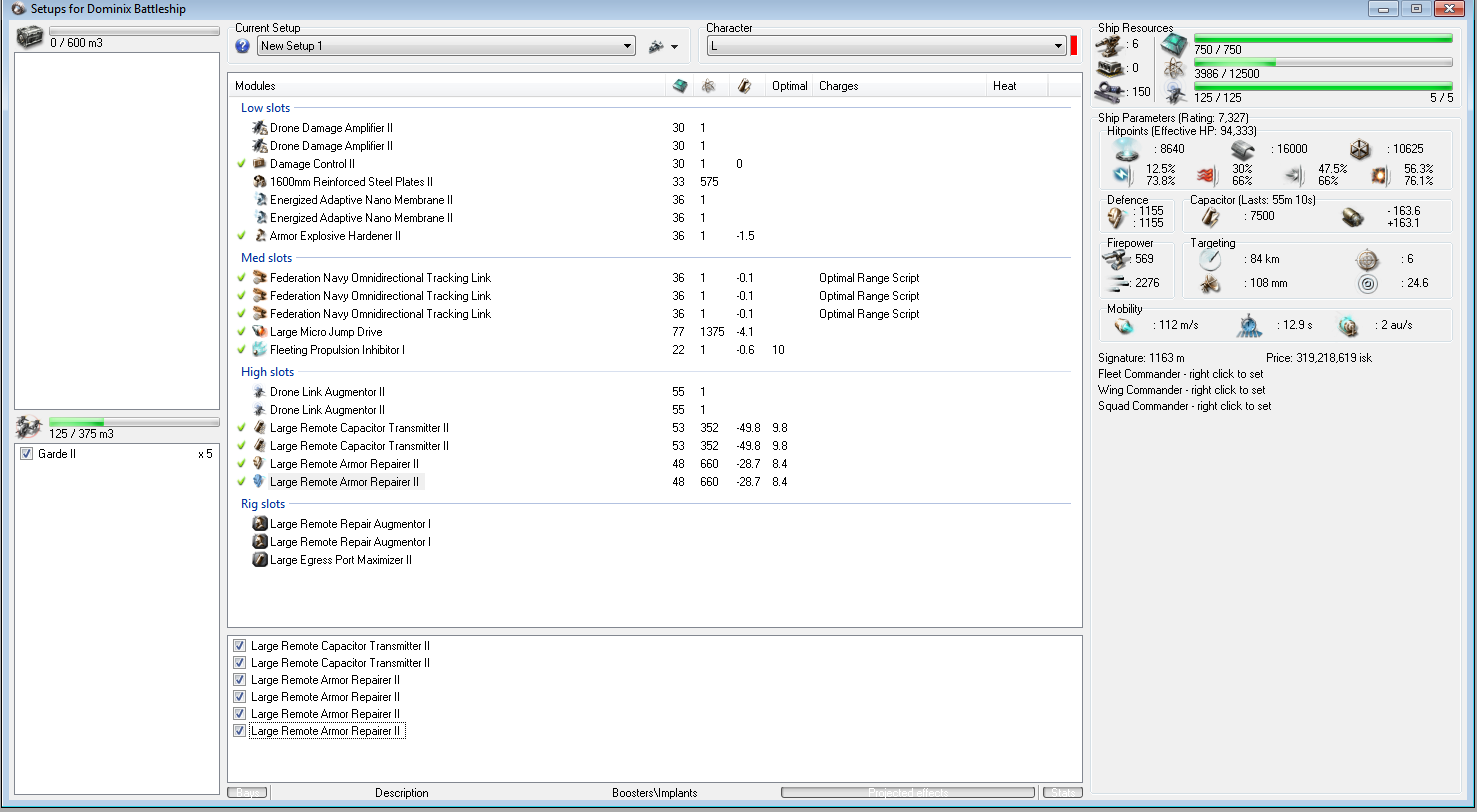This screenshot has width=1477, height=812.
Task: Click the cargo hold icon above the empty list
Action: pyautogui.click(x=29, y=37)
